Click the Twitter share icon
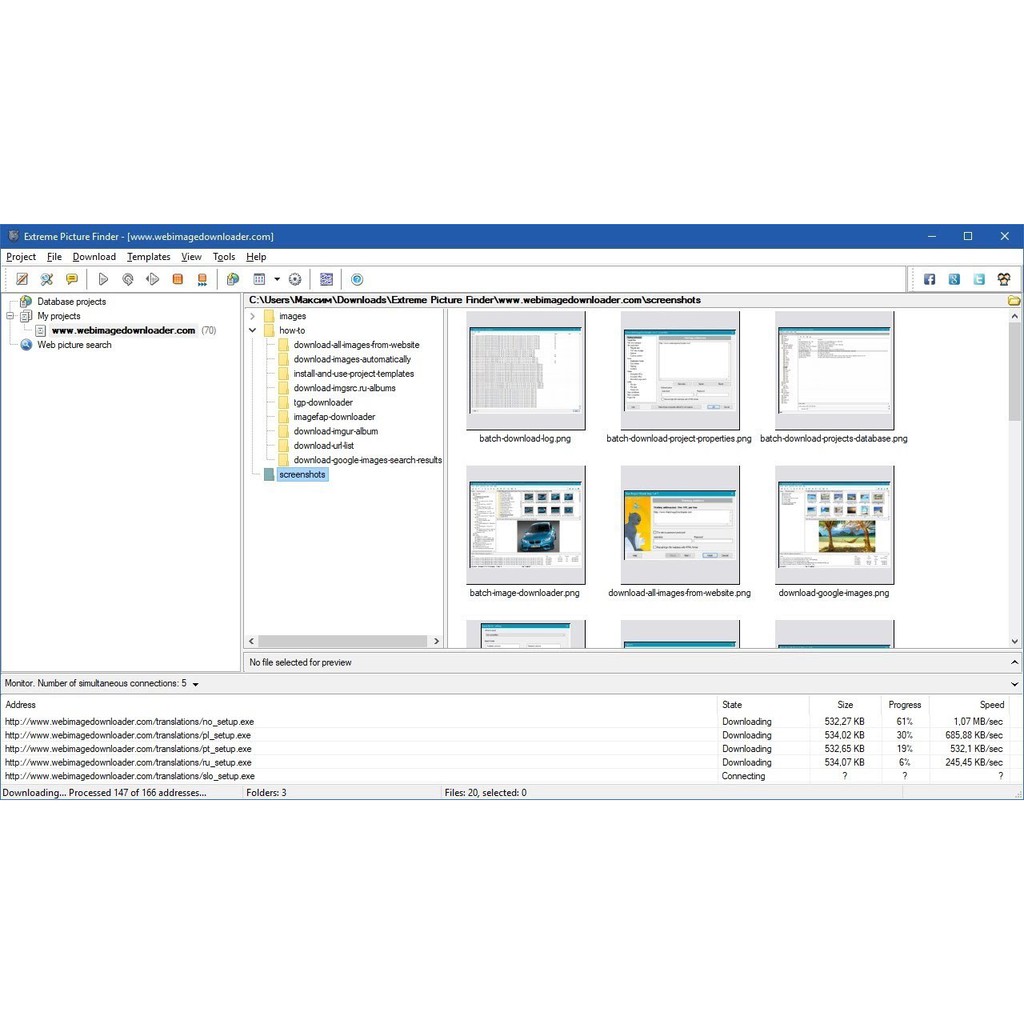1024x1024 pixels. [x=979, y=280]
